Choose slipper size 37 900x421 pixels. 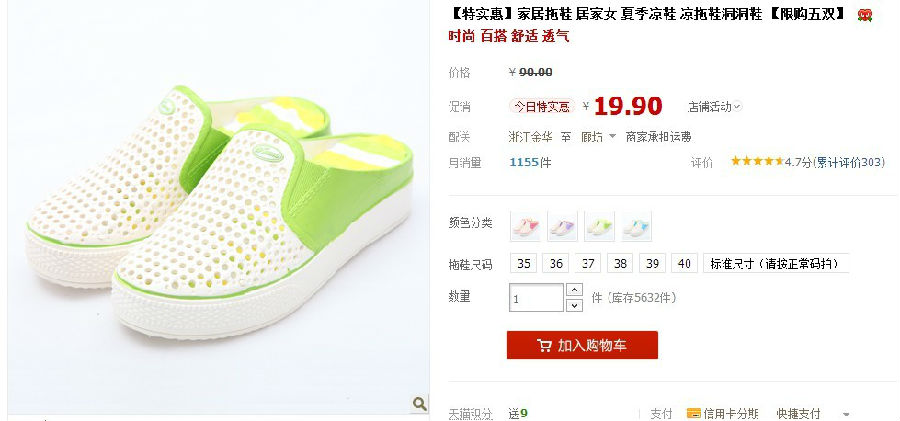click(588, 264)
